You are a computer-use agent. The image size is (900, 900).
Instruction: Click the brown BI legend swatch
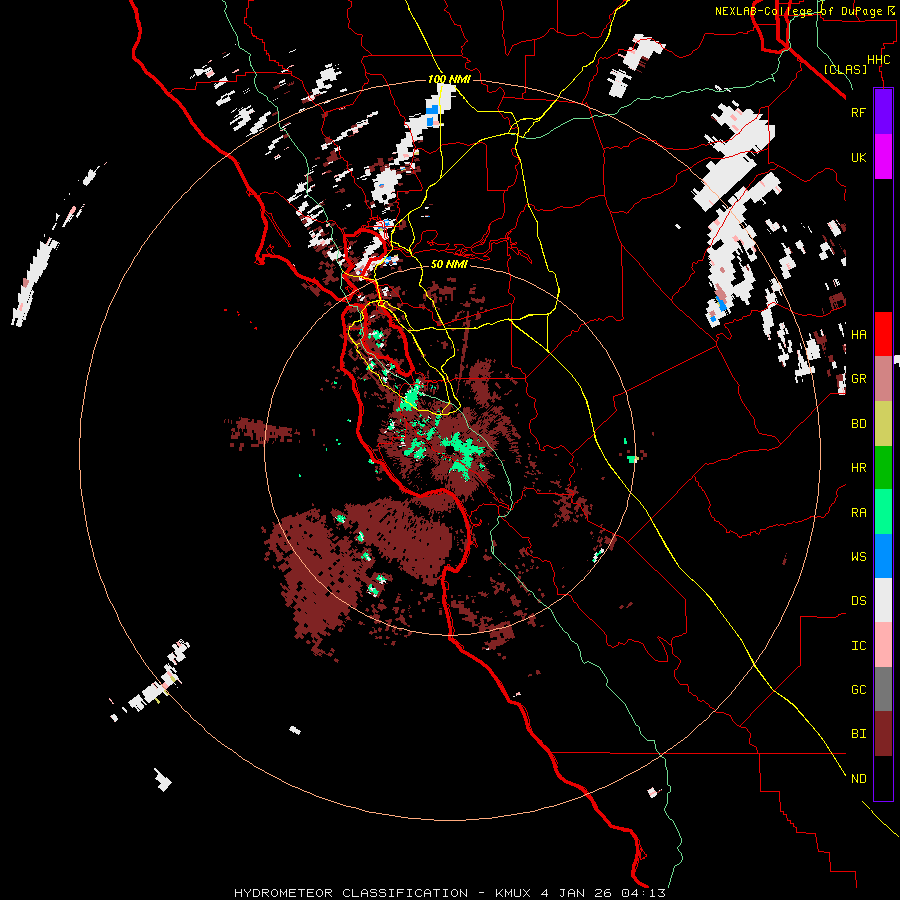point(883,734)
